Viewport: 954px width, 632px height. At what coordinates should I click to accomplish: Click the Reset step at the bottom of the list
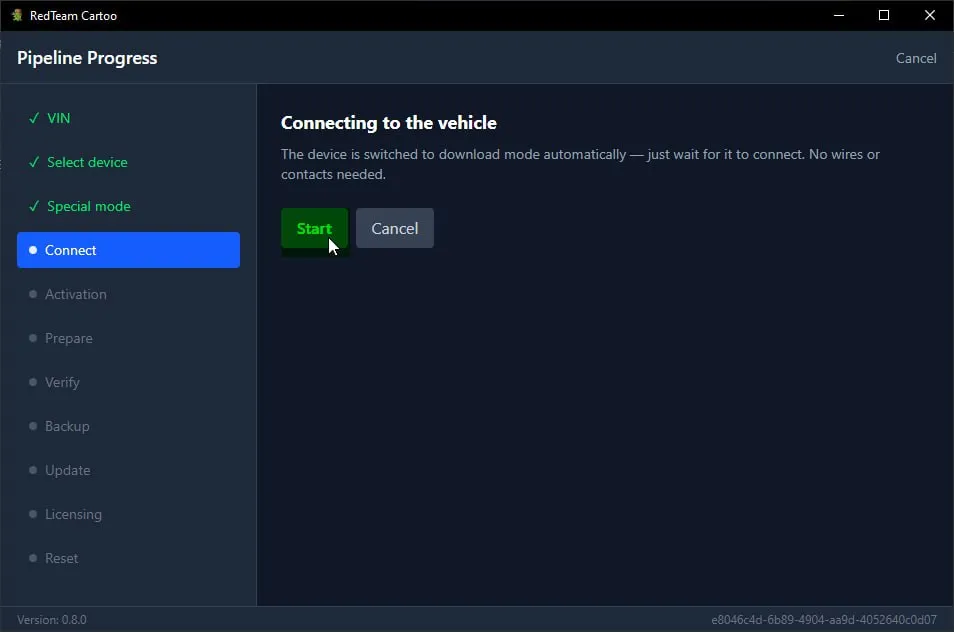128,558
